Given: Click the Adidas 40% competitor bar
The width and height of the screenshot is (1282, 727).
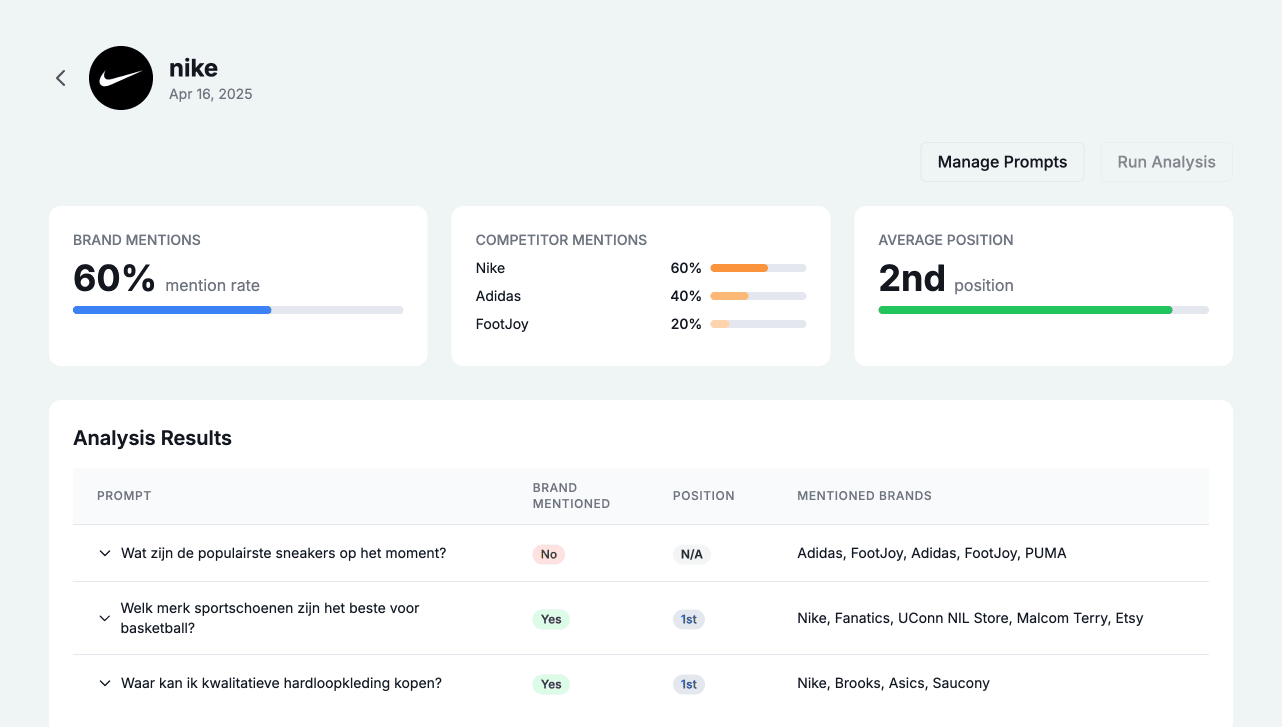Looking at the screenshot, I should pos(758,296).
